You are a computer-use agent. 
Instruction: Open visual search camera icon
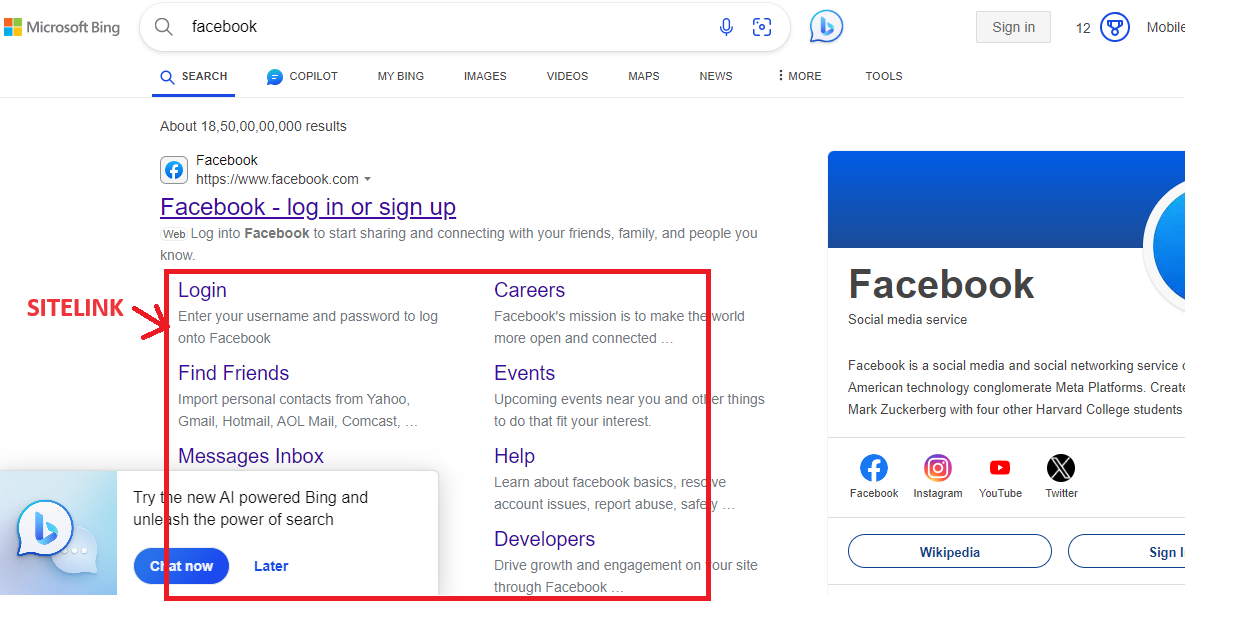(762, 27)
